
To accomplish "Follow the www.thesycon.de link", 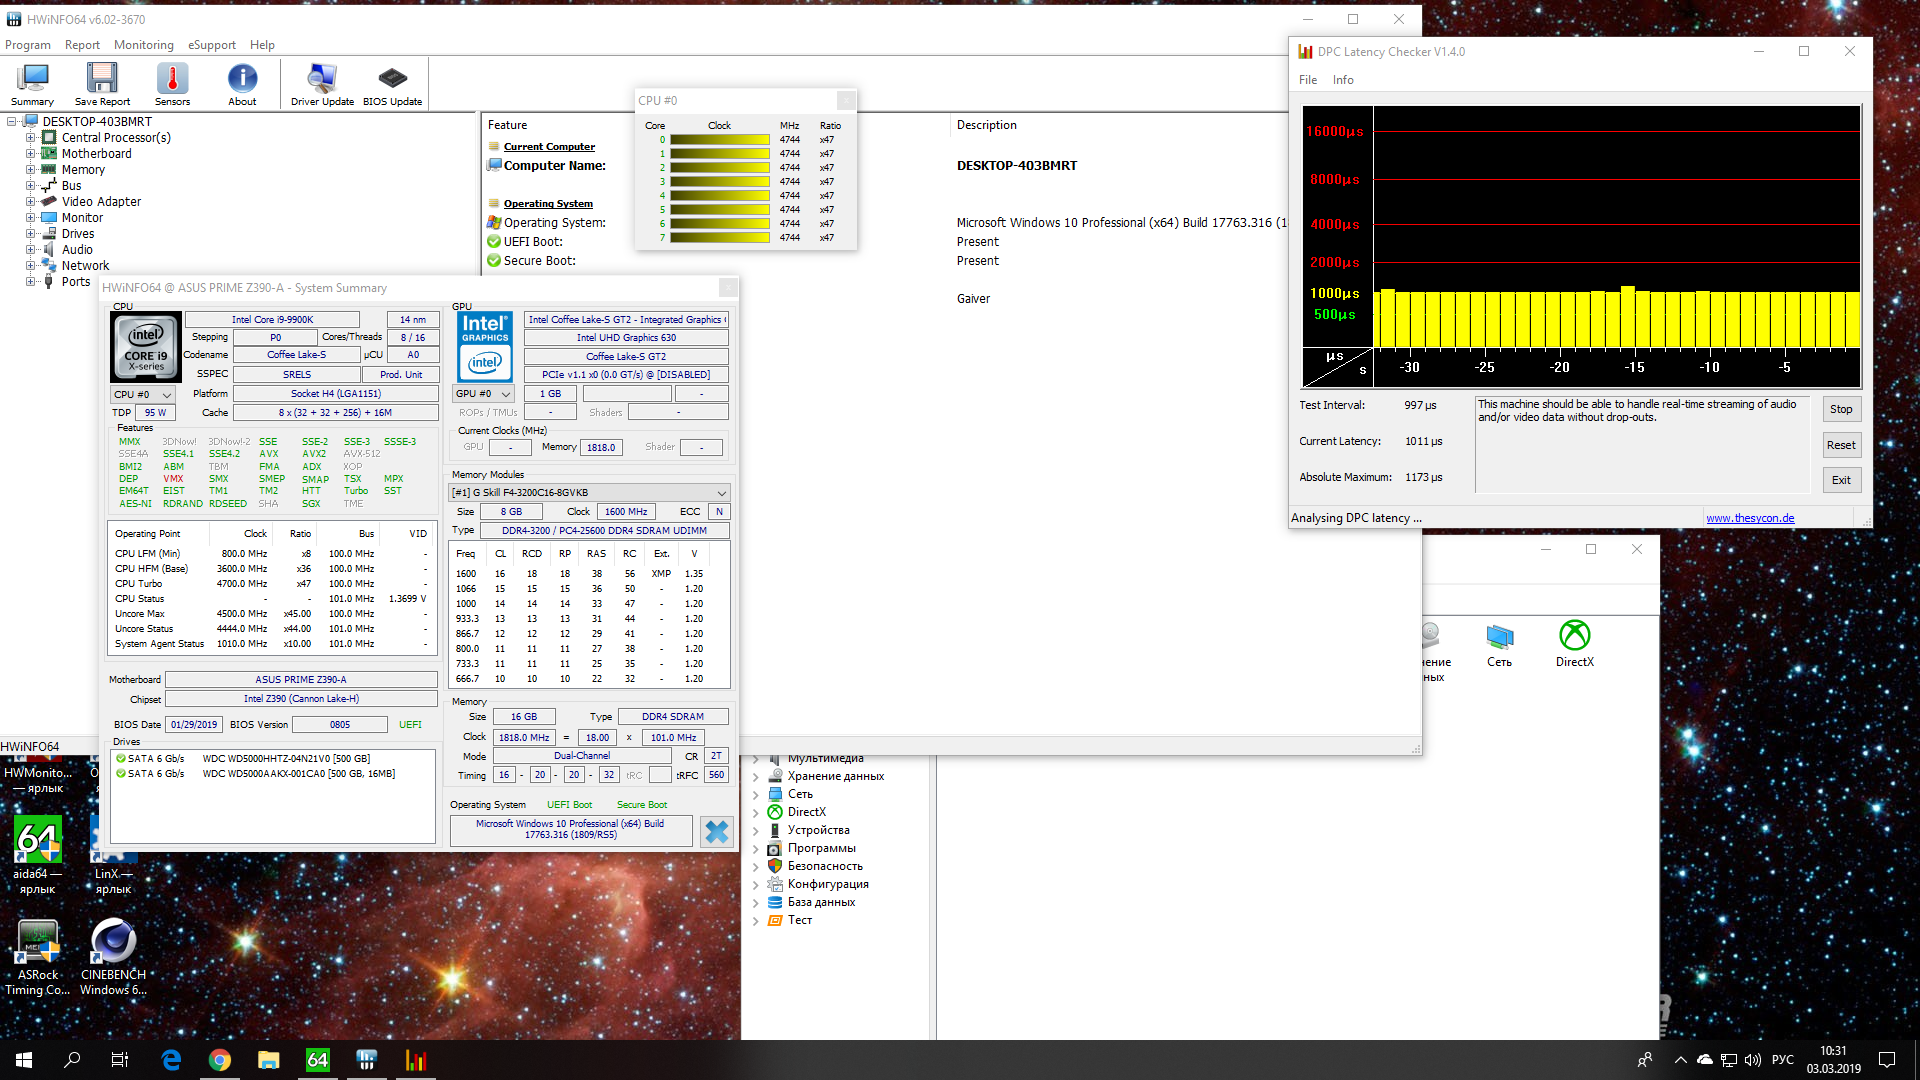I will 1749,518.
